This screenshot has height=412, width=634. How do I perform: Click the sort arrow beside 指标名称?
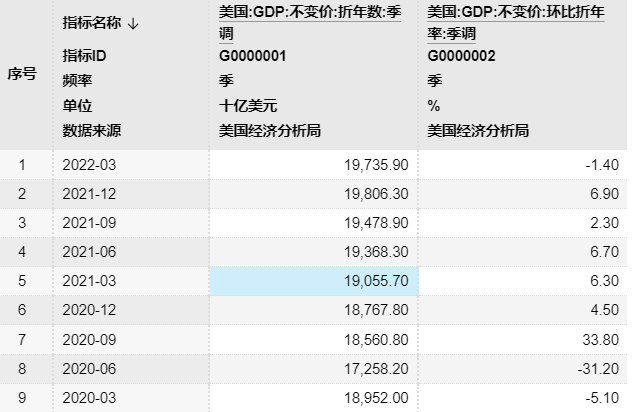pyautogui.click(x=133, y=25)
